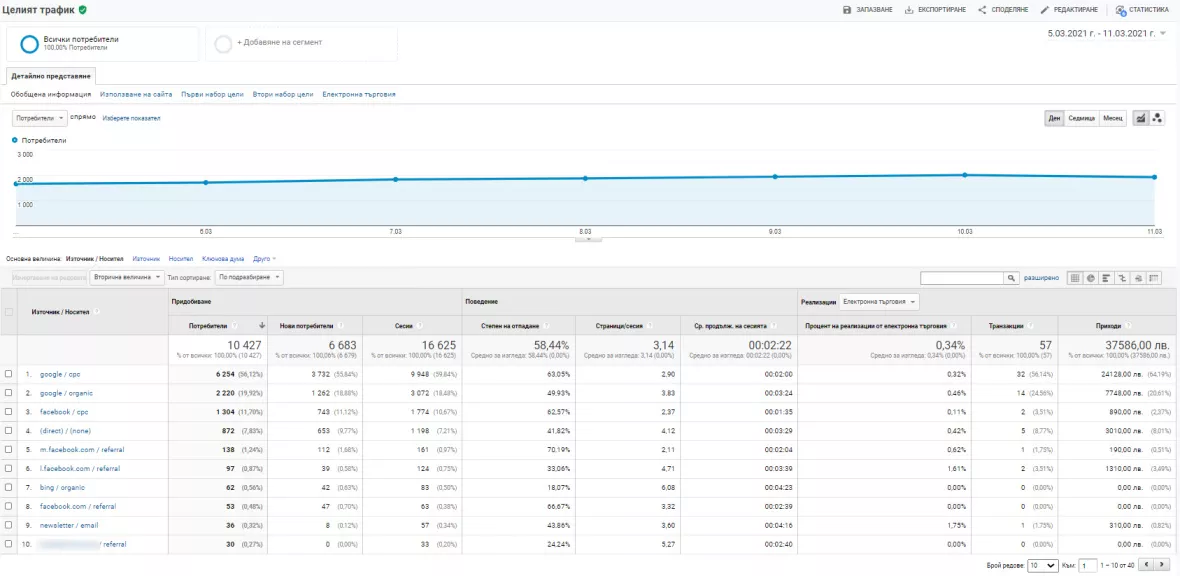The image size is (1180, 576).
Task: Click the Редактиране pencil icon
Action: [x=1045, y=10]
